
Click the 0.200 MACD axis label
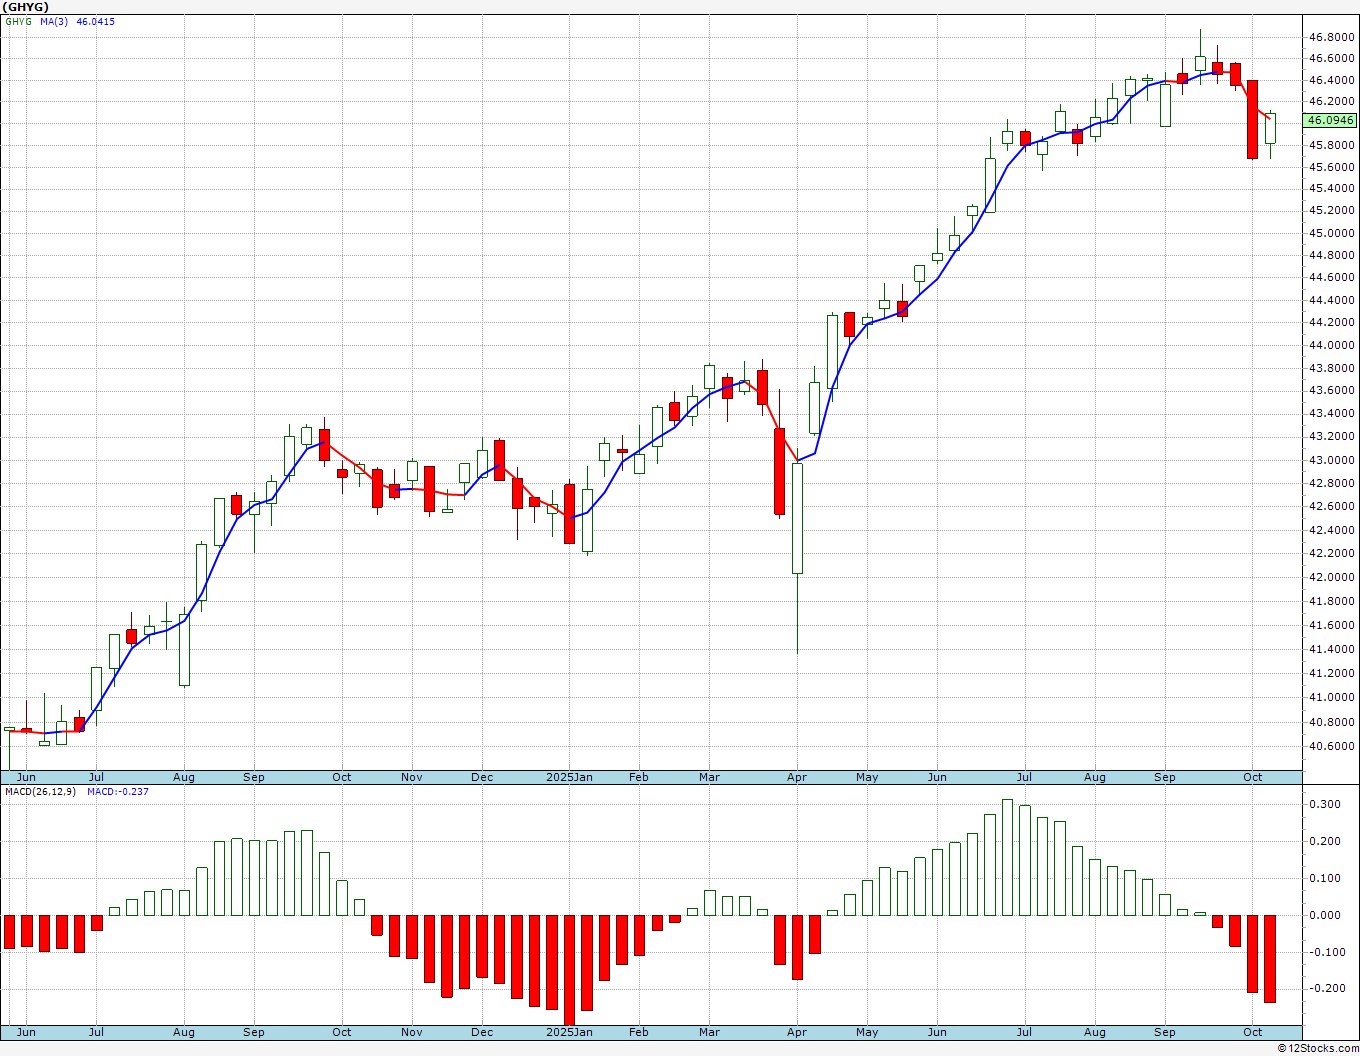[1326, 841]
